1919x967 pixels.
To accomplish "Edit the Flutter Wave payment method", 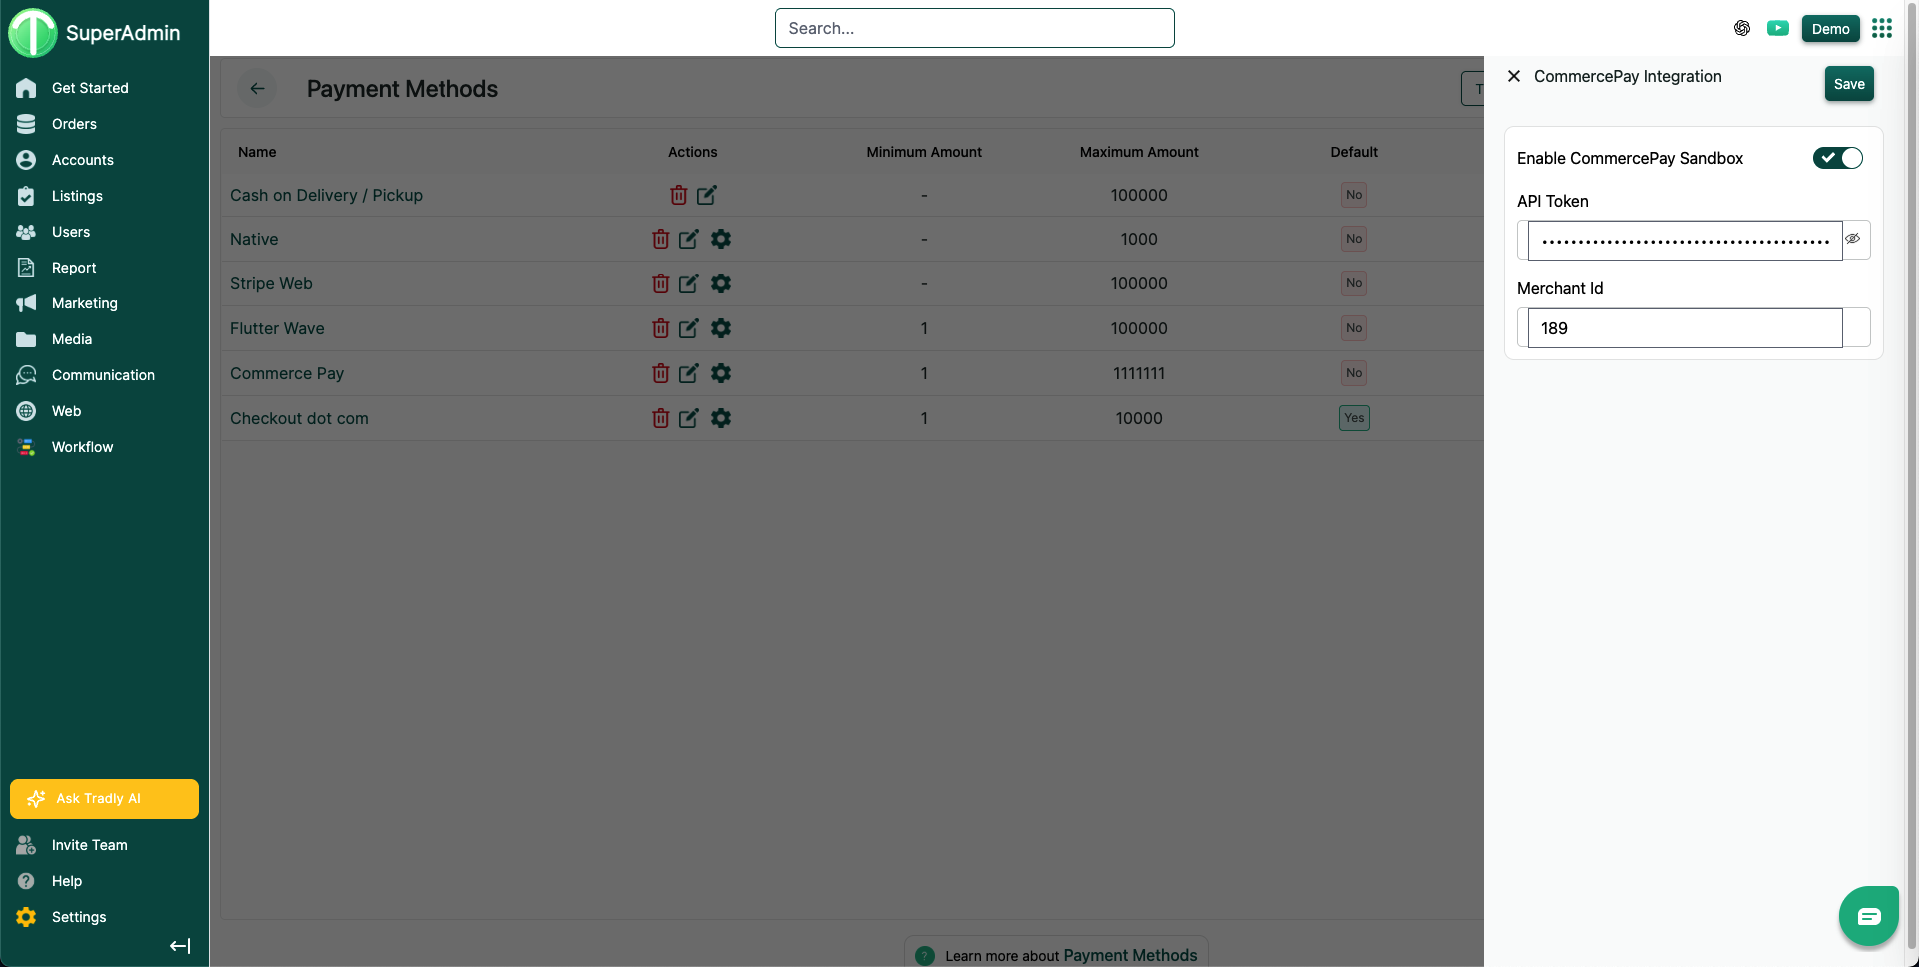I will 688,328.
